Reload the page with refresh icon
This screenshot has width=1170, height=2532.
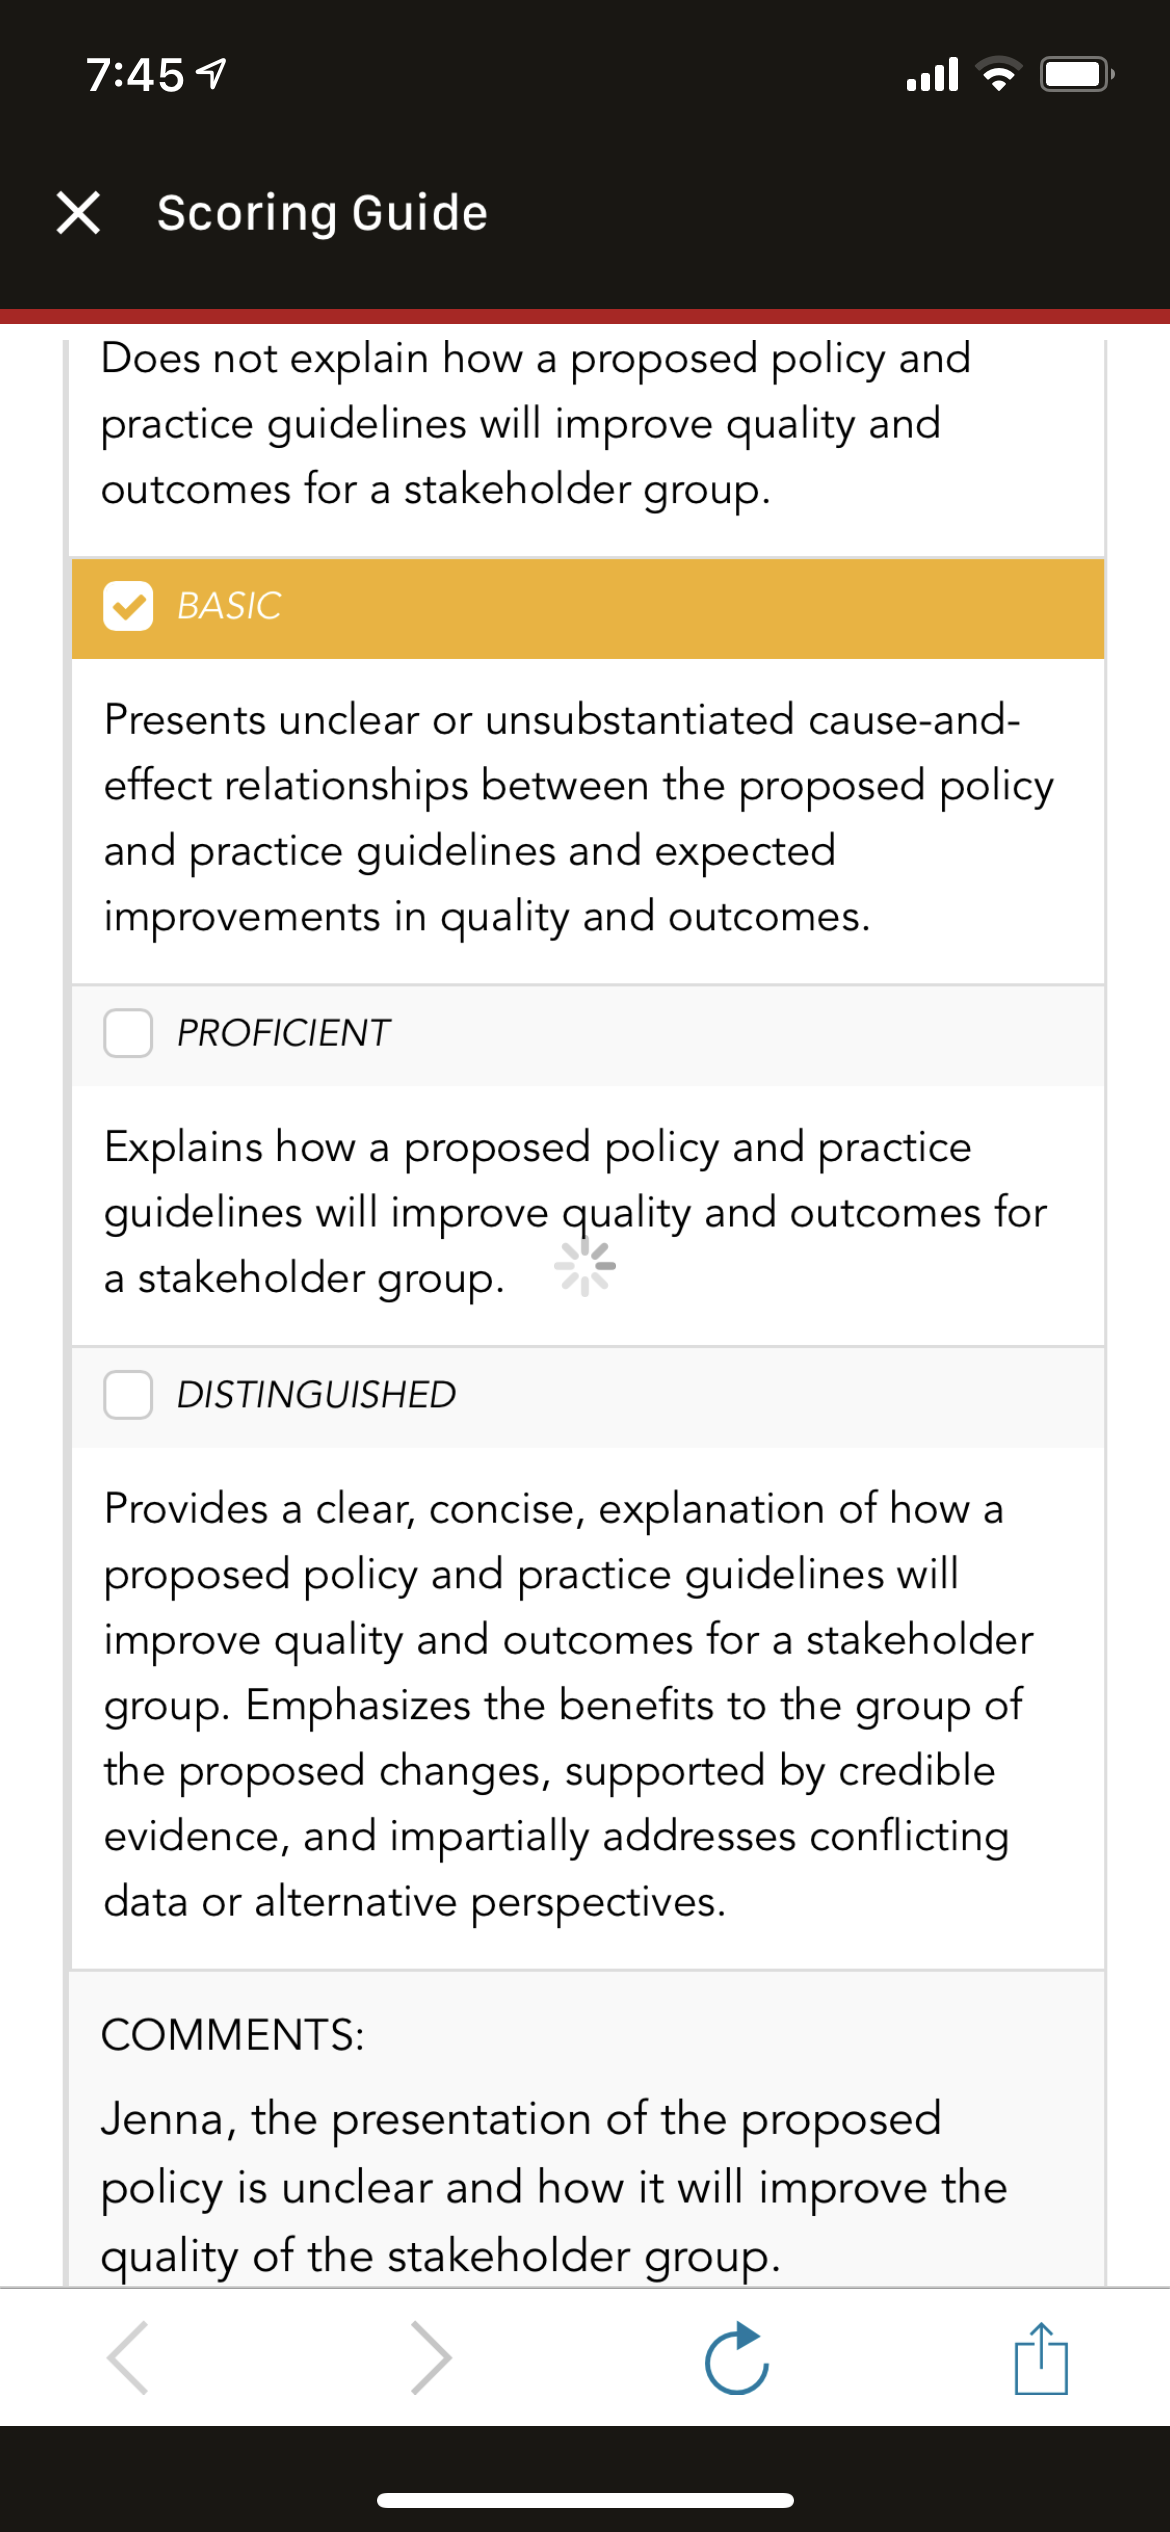pyautogui.click(x=737, y=2358)
